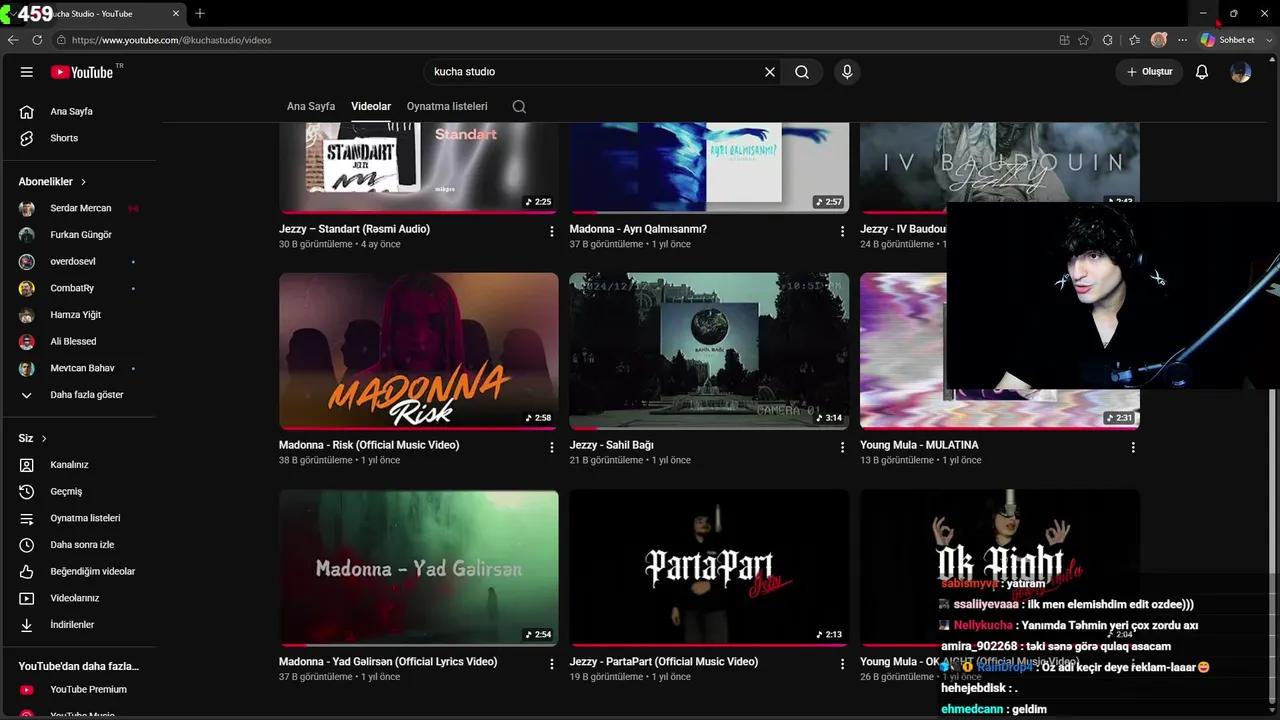The width and height of the screenshot is (1280, 720).
Task: Expand the Siz section chevron
Action: coord(44,438)
